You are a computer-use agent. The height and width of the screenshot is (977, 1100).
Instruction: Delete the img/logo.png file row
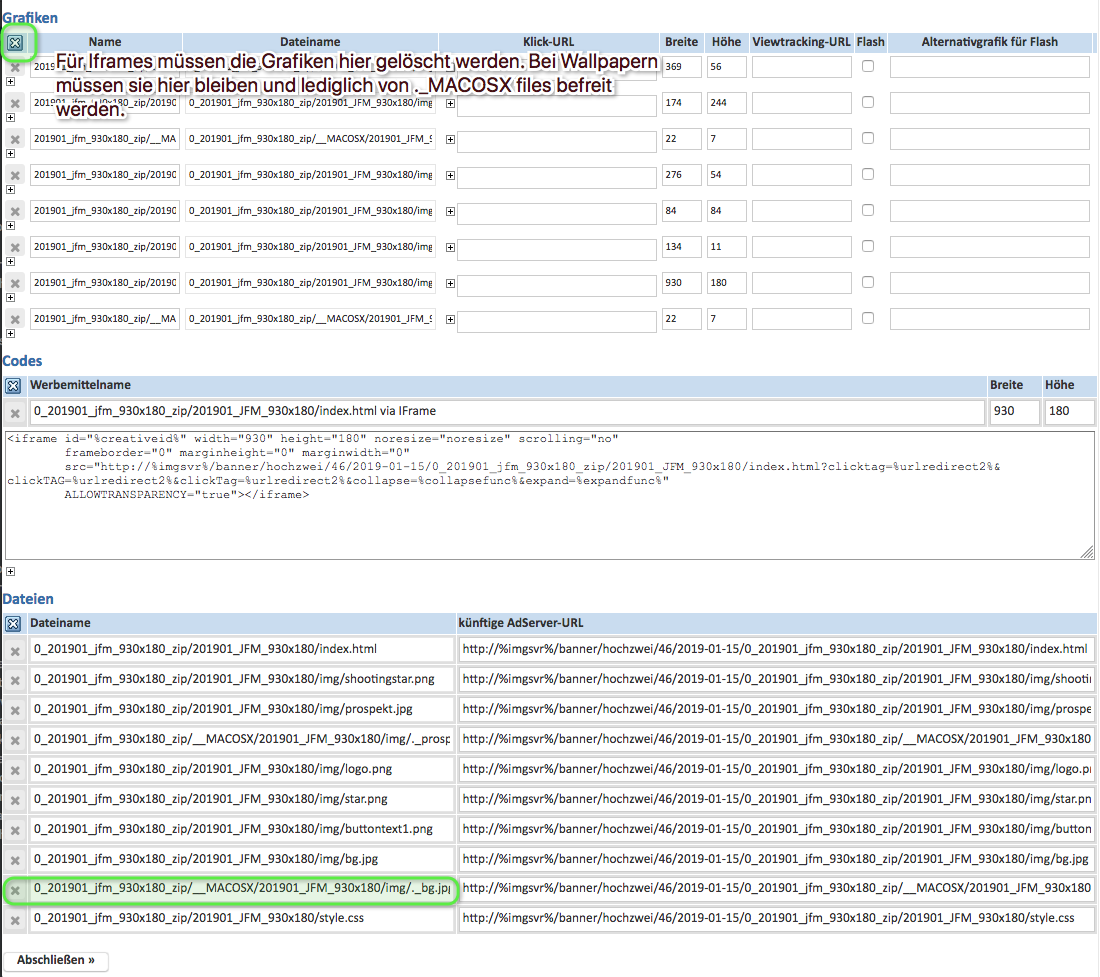click(x=15, y=771)
